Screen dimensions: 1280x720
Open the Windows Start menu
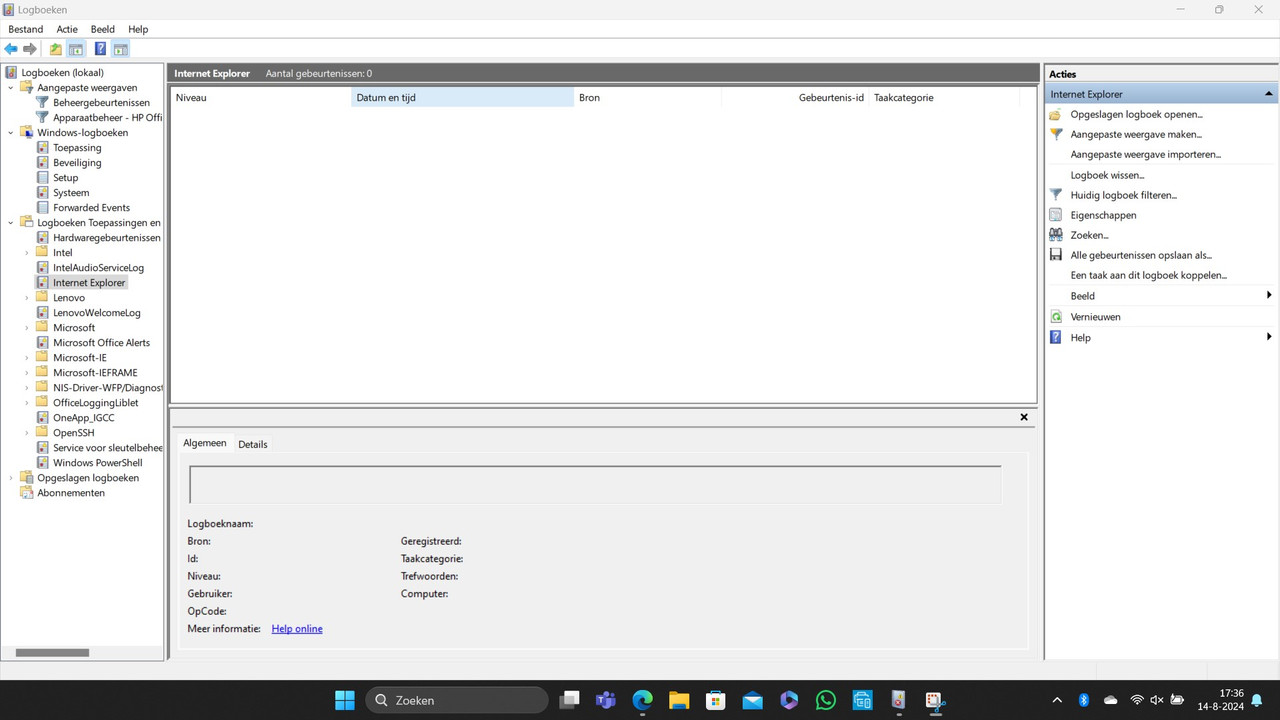pos(345,700)
